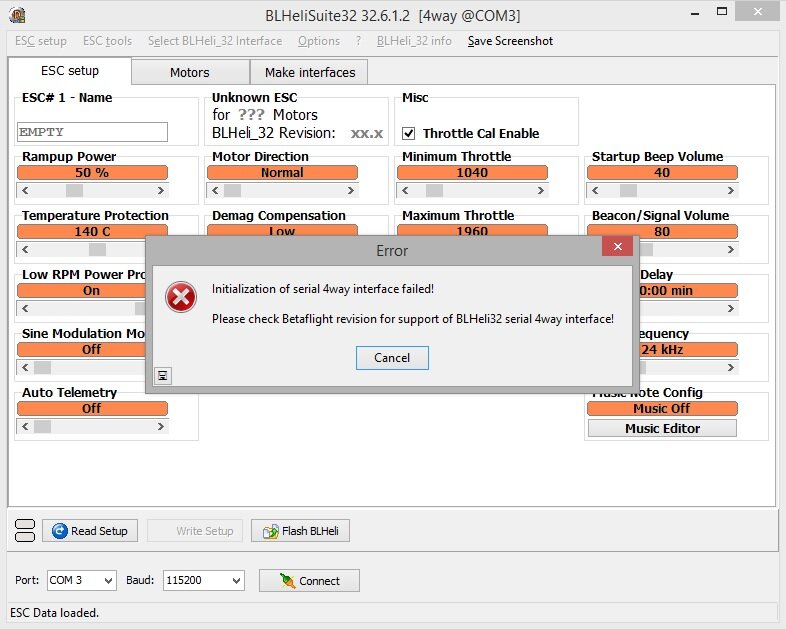Click the red error icon in dialog
The image size is (786, 629).
pyautogui.click(x=181, y=297)
